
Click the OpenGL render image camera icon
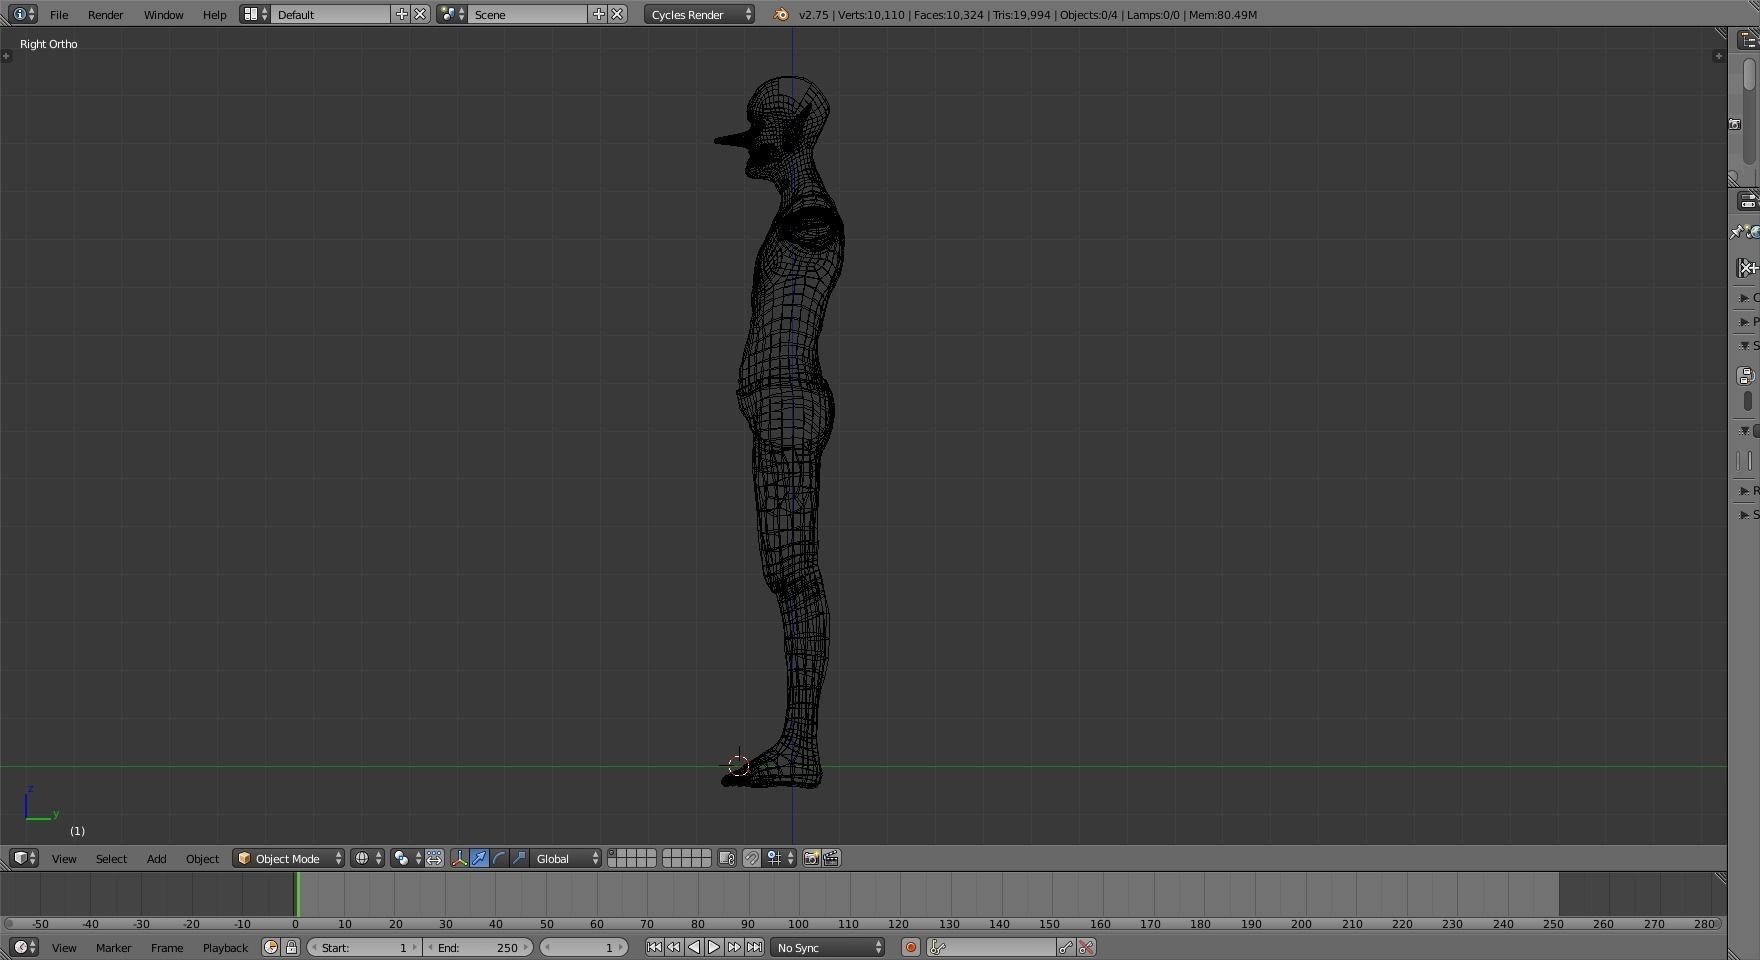click(x=811, y=858)
